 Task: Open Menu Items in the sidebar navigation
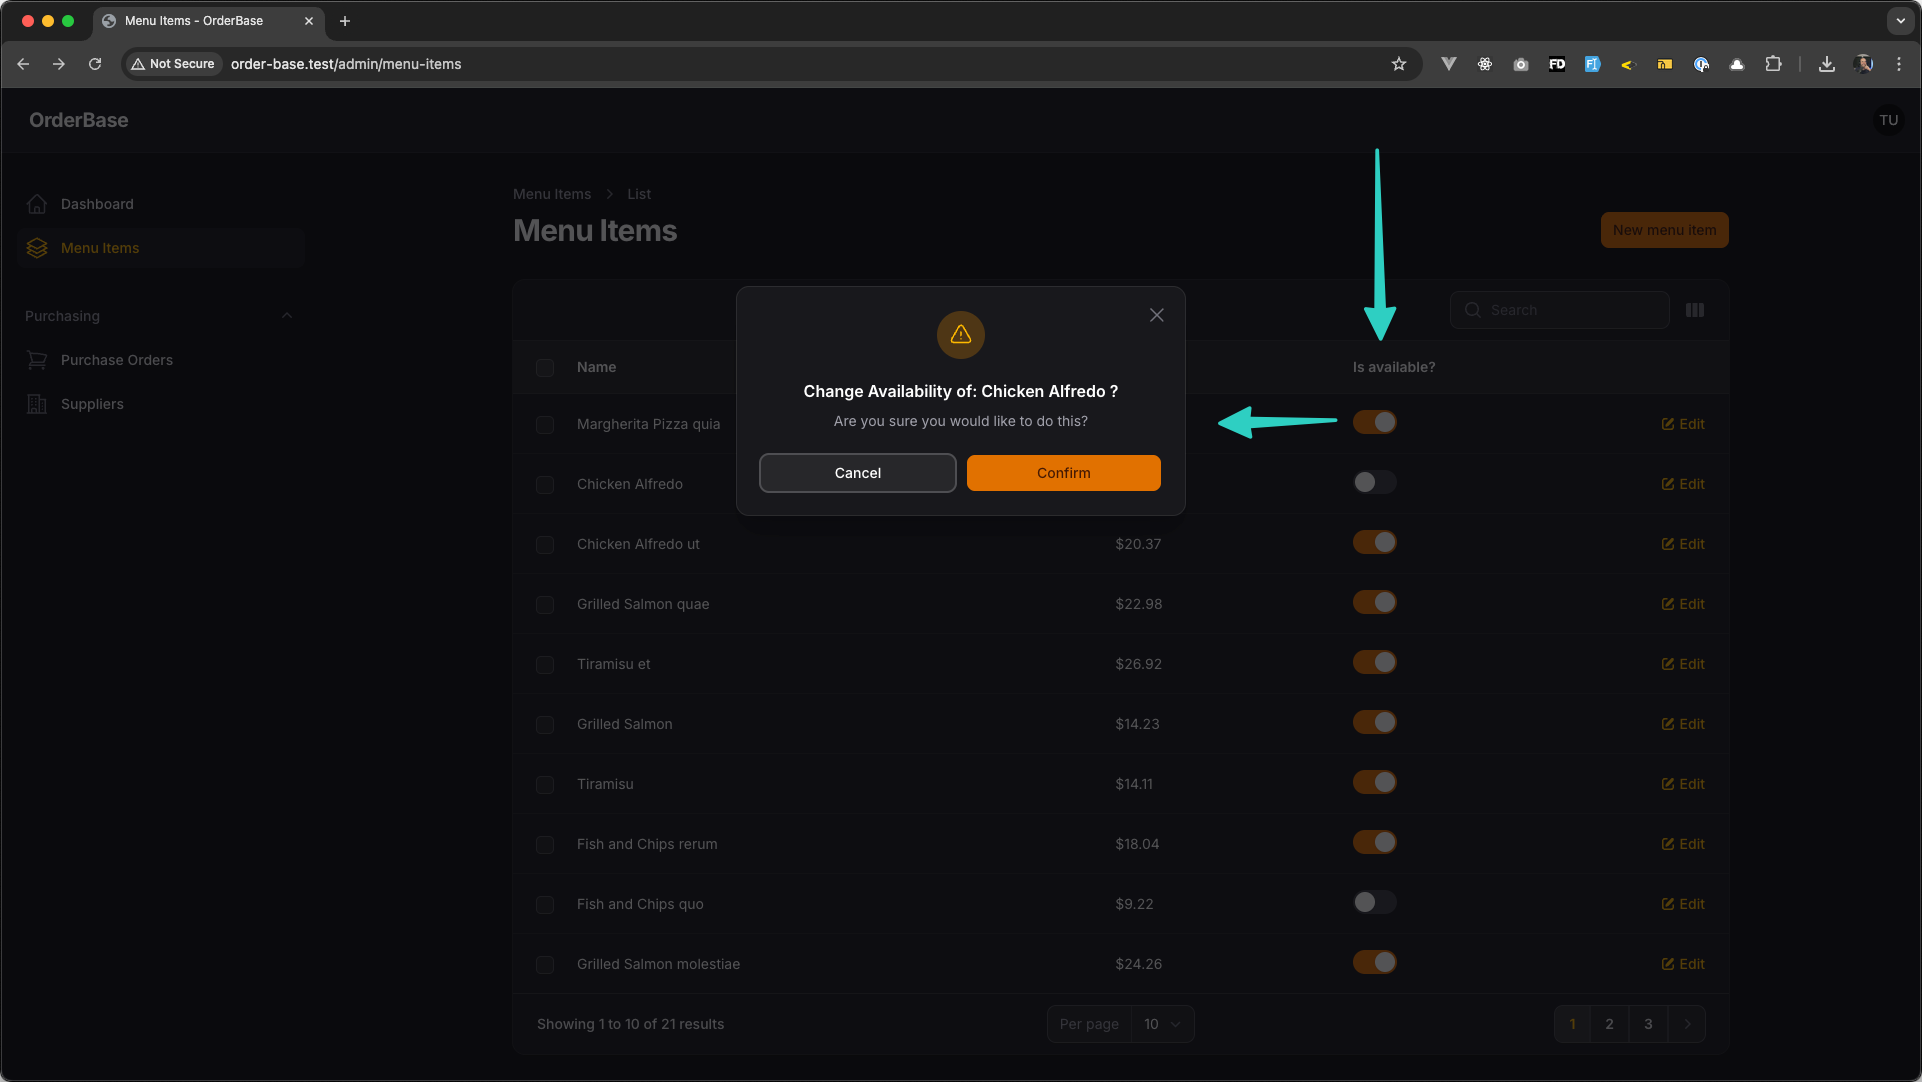coord(100,248)
